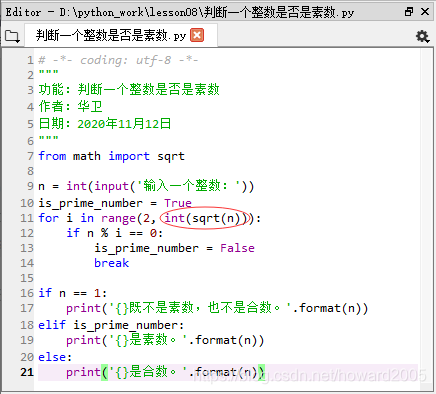This screenshot has width=436, height=394.
Task: Click print '{}既不是素数，也不是合数。' line
Action: click(x=217, y=308)
